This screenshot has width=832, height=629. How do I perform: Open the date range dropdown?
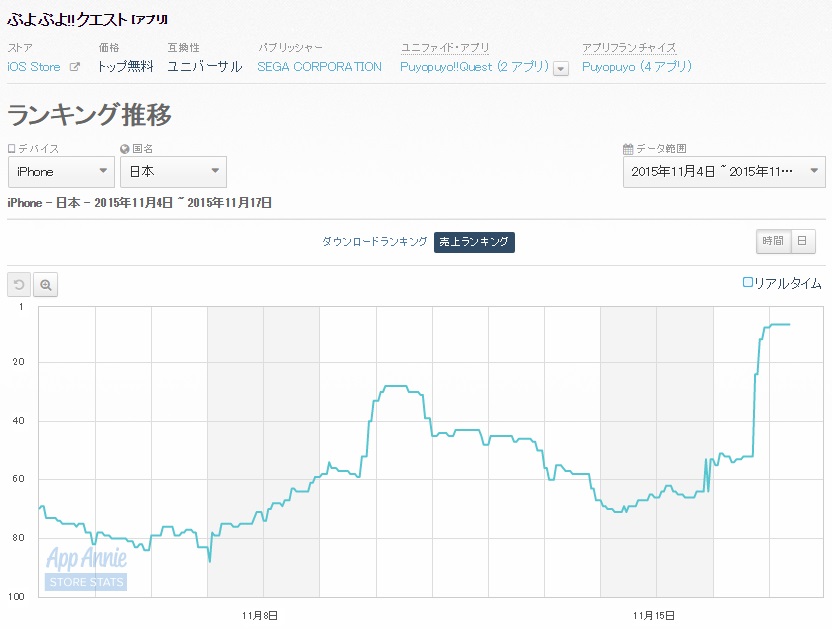tap(724, 172)
